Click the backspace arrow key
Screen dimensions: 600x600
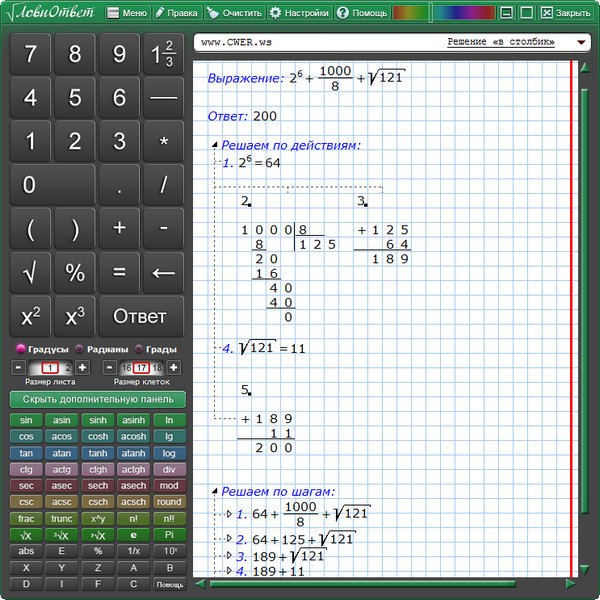click(163, 272)
